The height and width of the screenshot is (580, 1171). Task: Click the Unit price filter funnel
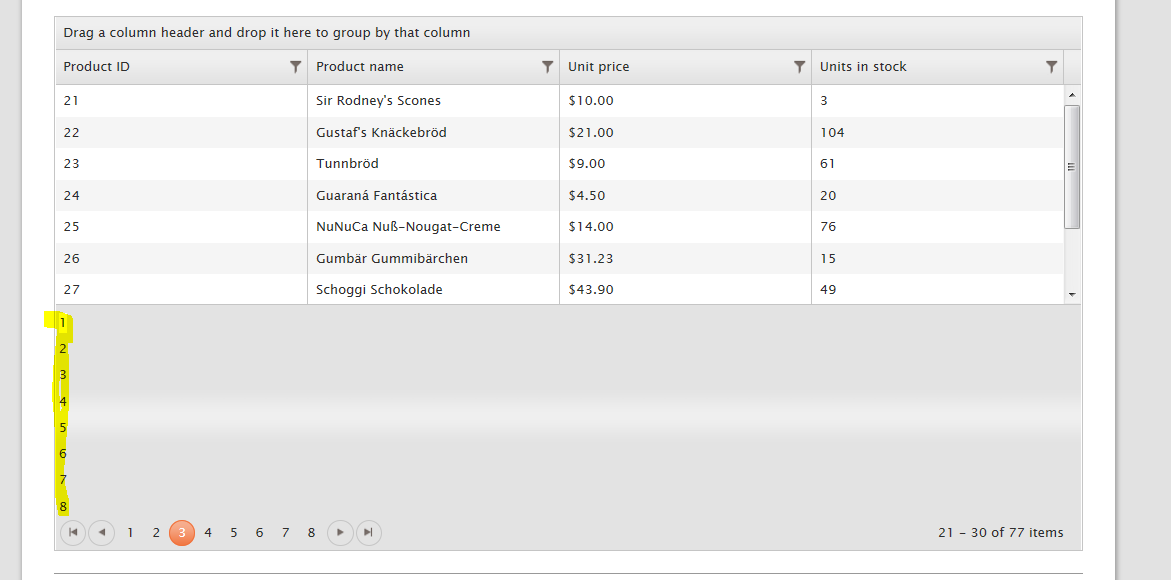coord(799,67)
